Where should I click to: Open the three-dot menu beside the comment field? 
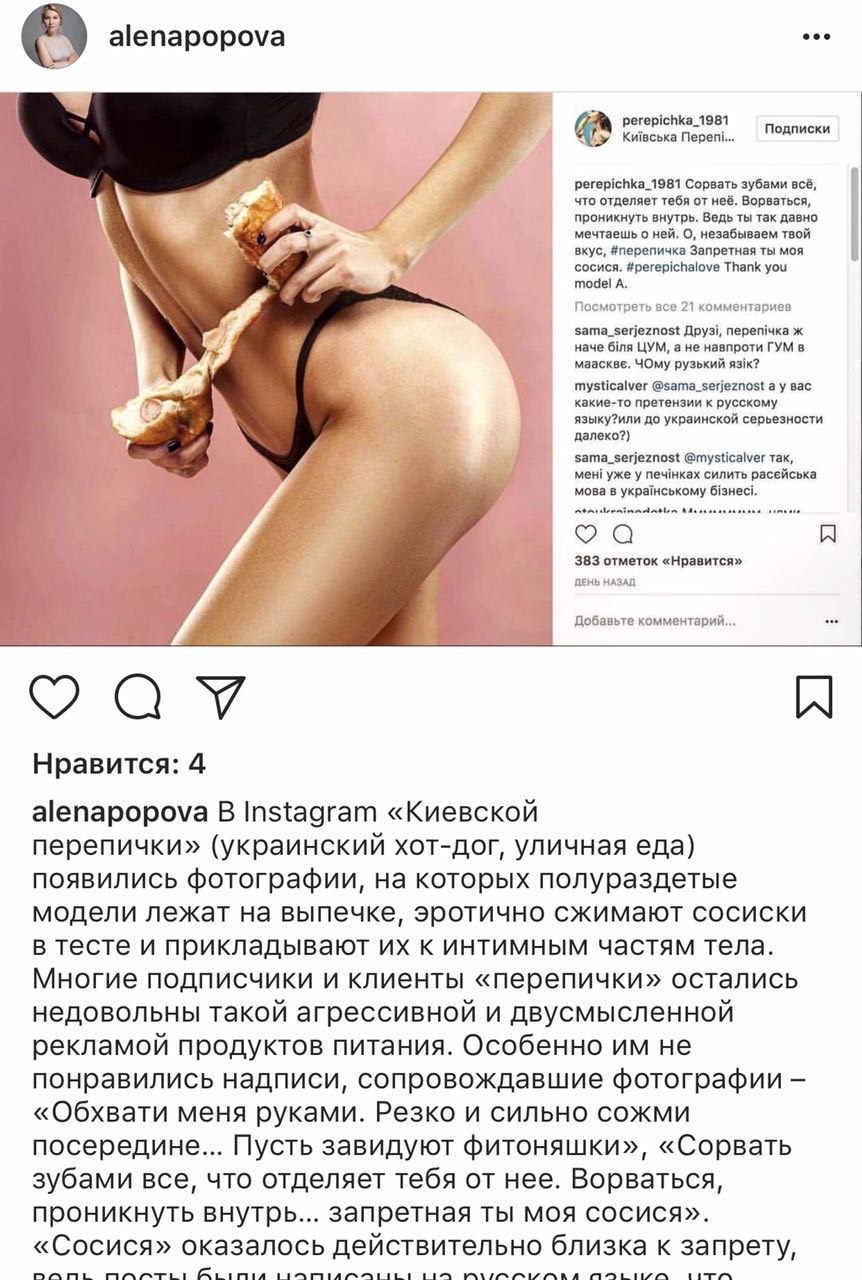[x=831, y=621]
